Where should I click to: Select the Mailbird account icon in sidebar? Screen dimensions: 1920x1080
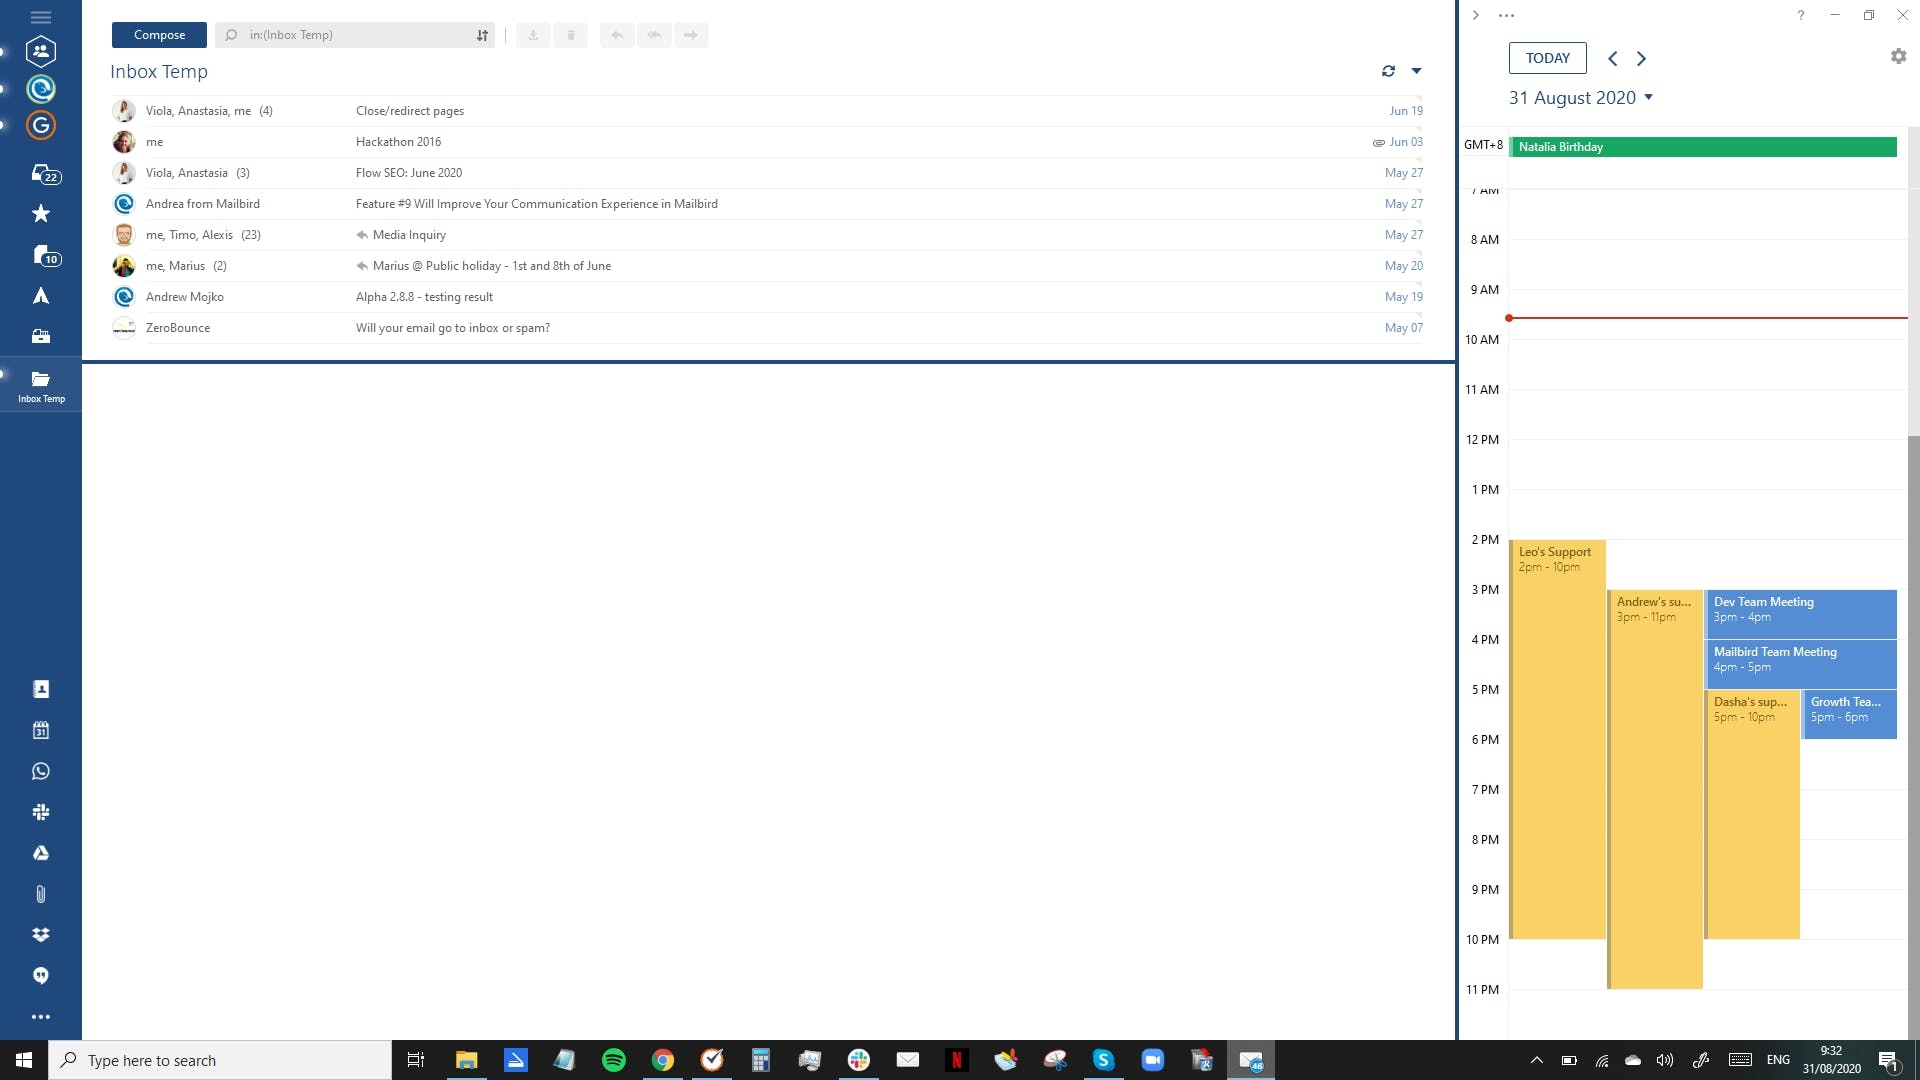tap(41, 89)
